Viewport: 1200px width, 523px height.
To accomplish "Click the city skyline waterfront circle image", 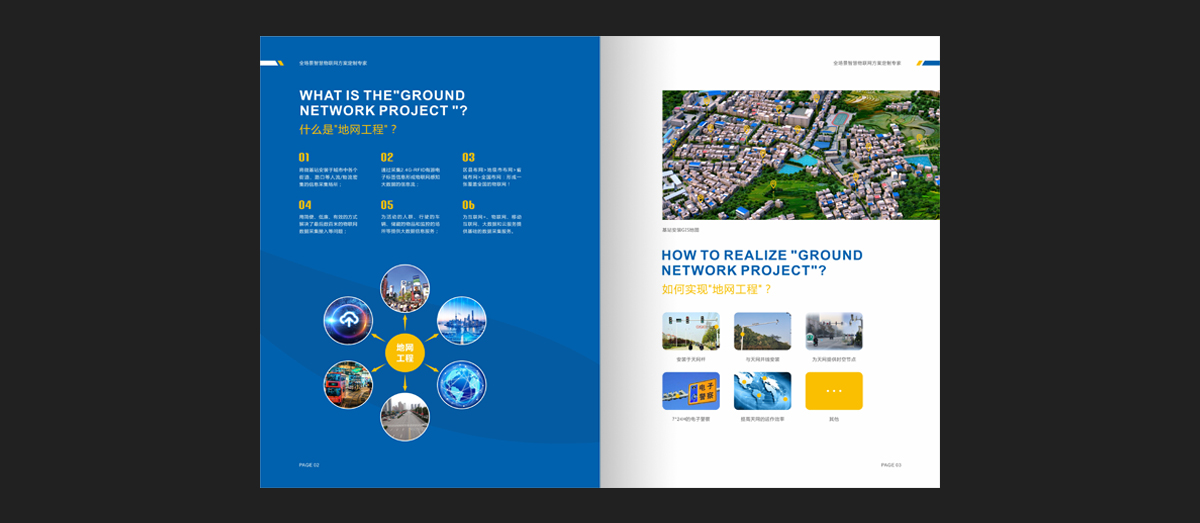I will [462, 321].
